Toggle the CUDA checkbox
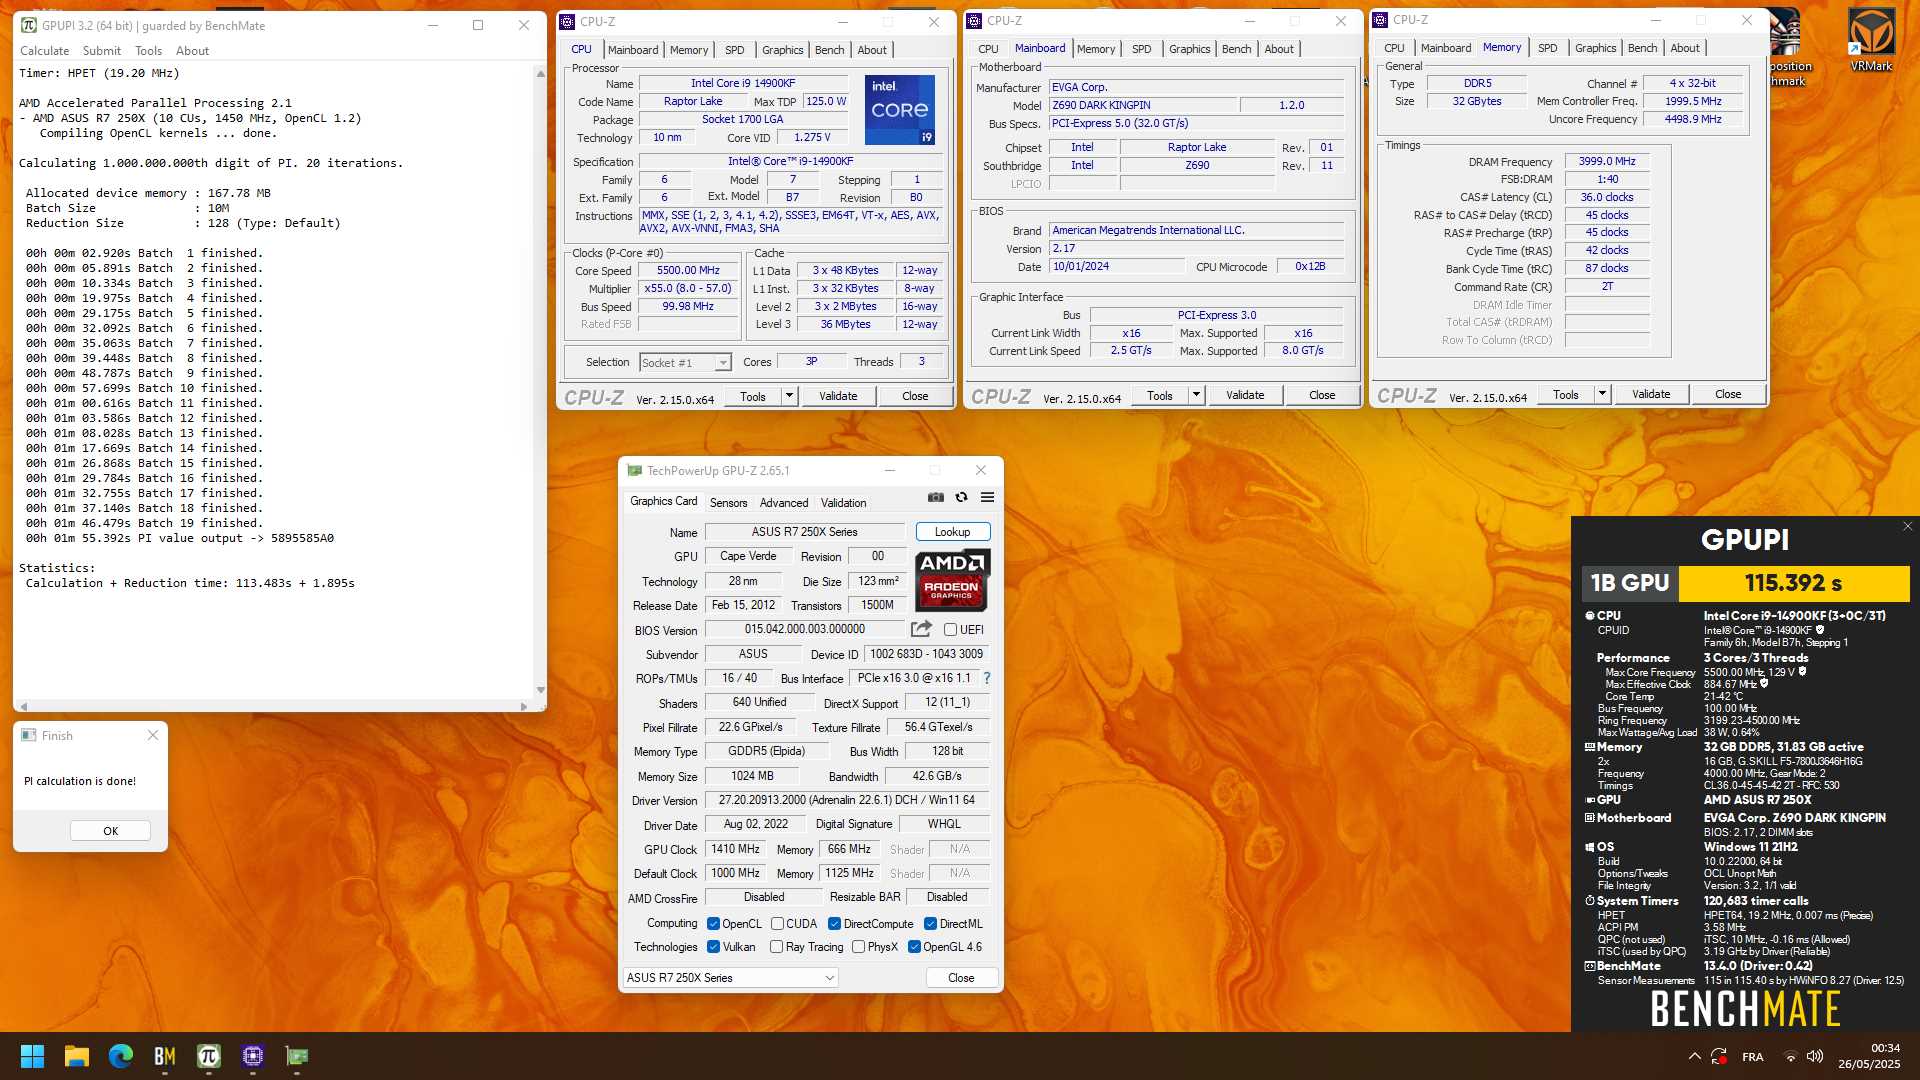 (x=777, y=924)
